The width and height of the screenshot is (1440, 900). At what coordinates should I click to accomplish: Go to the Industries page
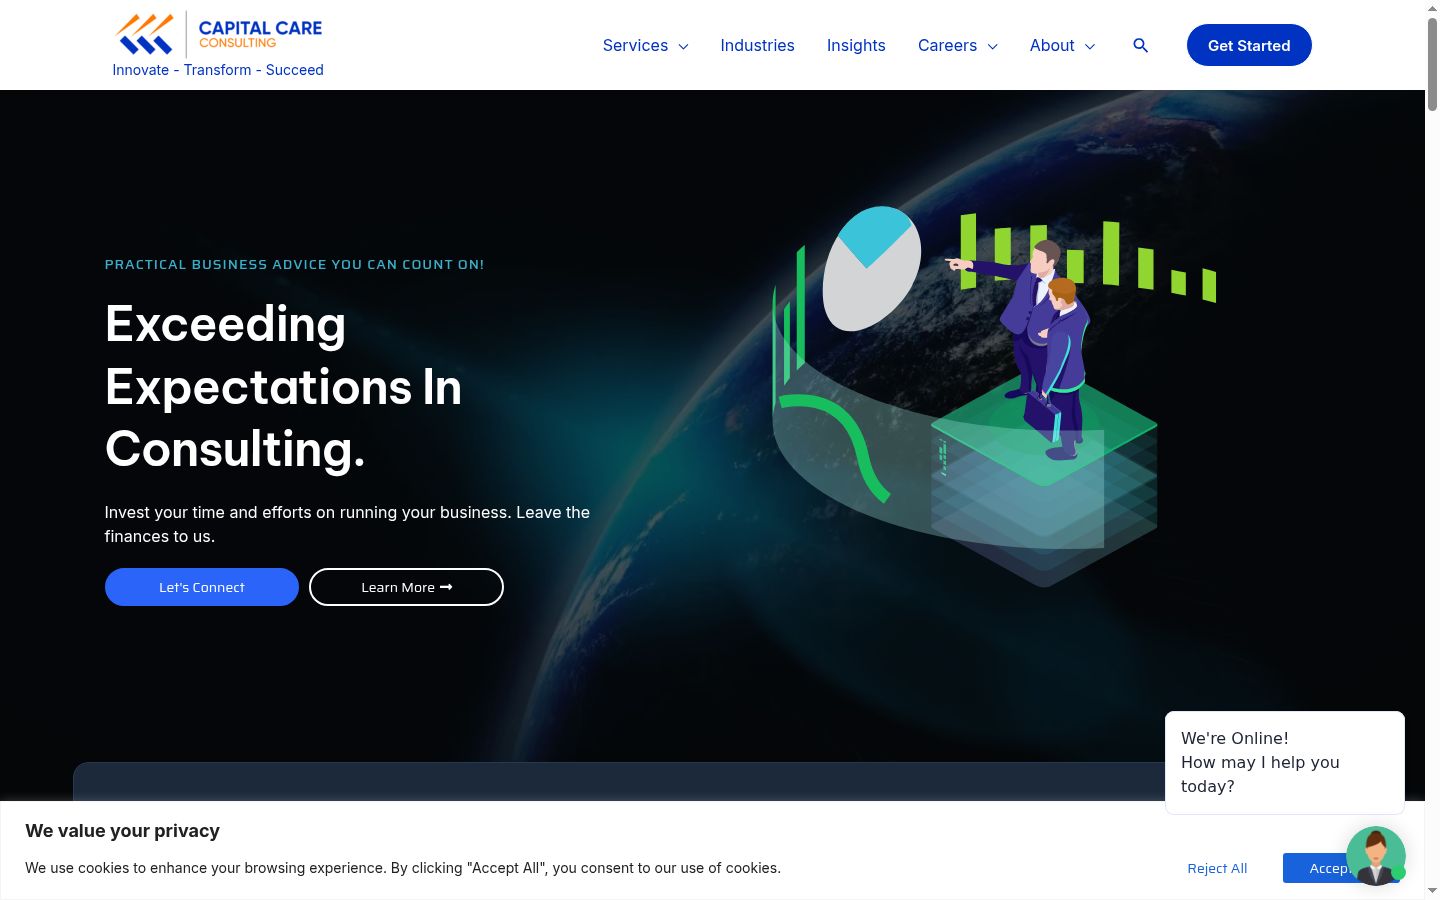click(x=757, y=45)
